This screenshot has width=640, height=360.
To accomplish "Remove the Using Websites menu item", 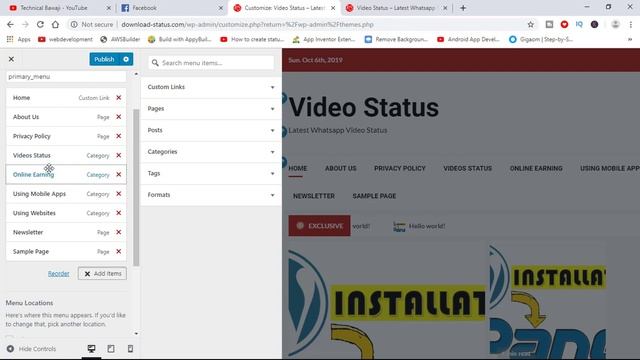I will point(119,213).
